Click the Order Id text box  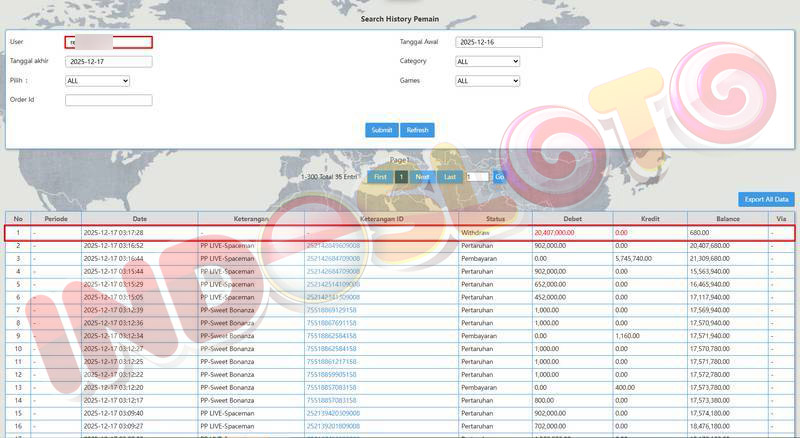pyautogui.click(x=108, y=100)
